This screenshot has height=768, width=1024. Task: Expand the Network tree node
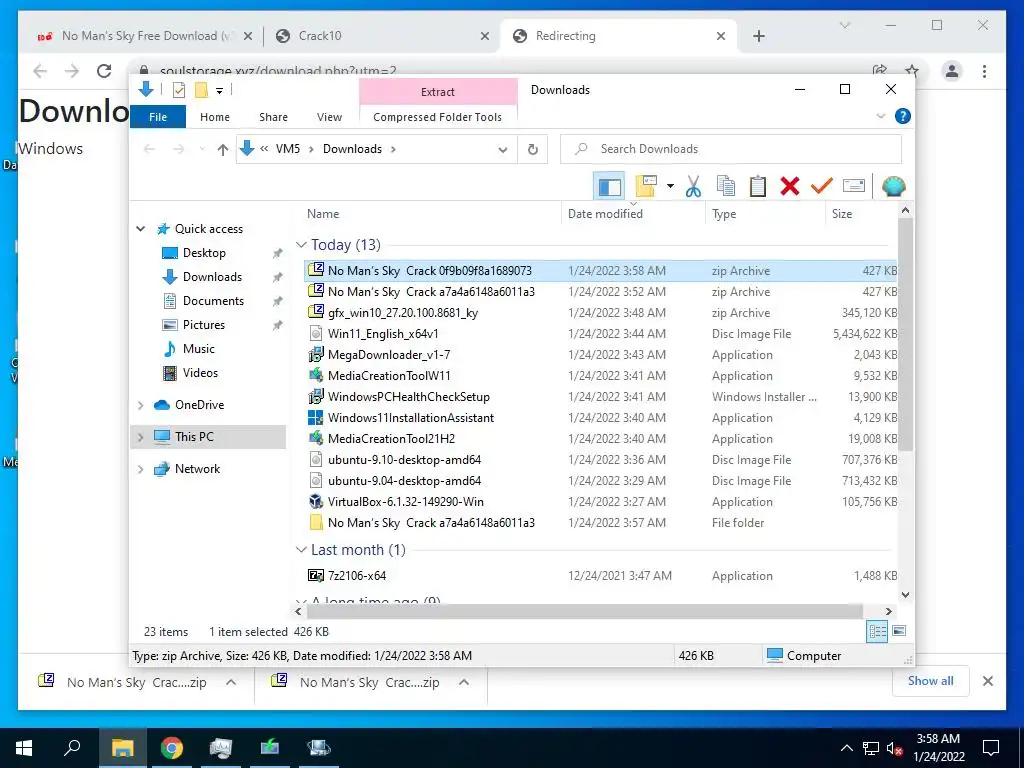140,469
